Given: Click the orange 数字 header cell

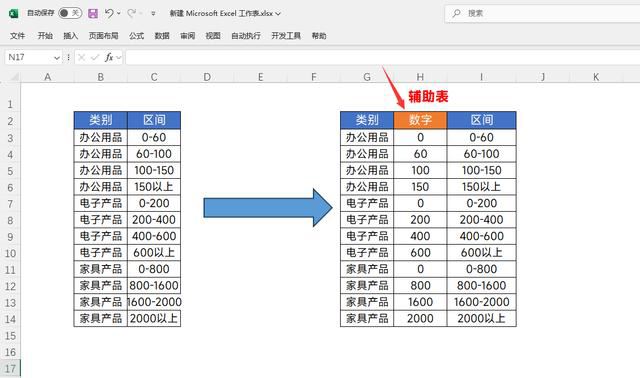Looking at the screenshot, I should 420,120.
